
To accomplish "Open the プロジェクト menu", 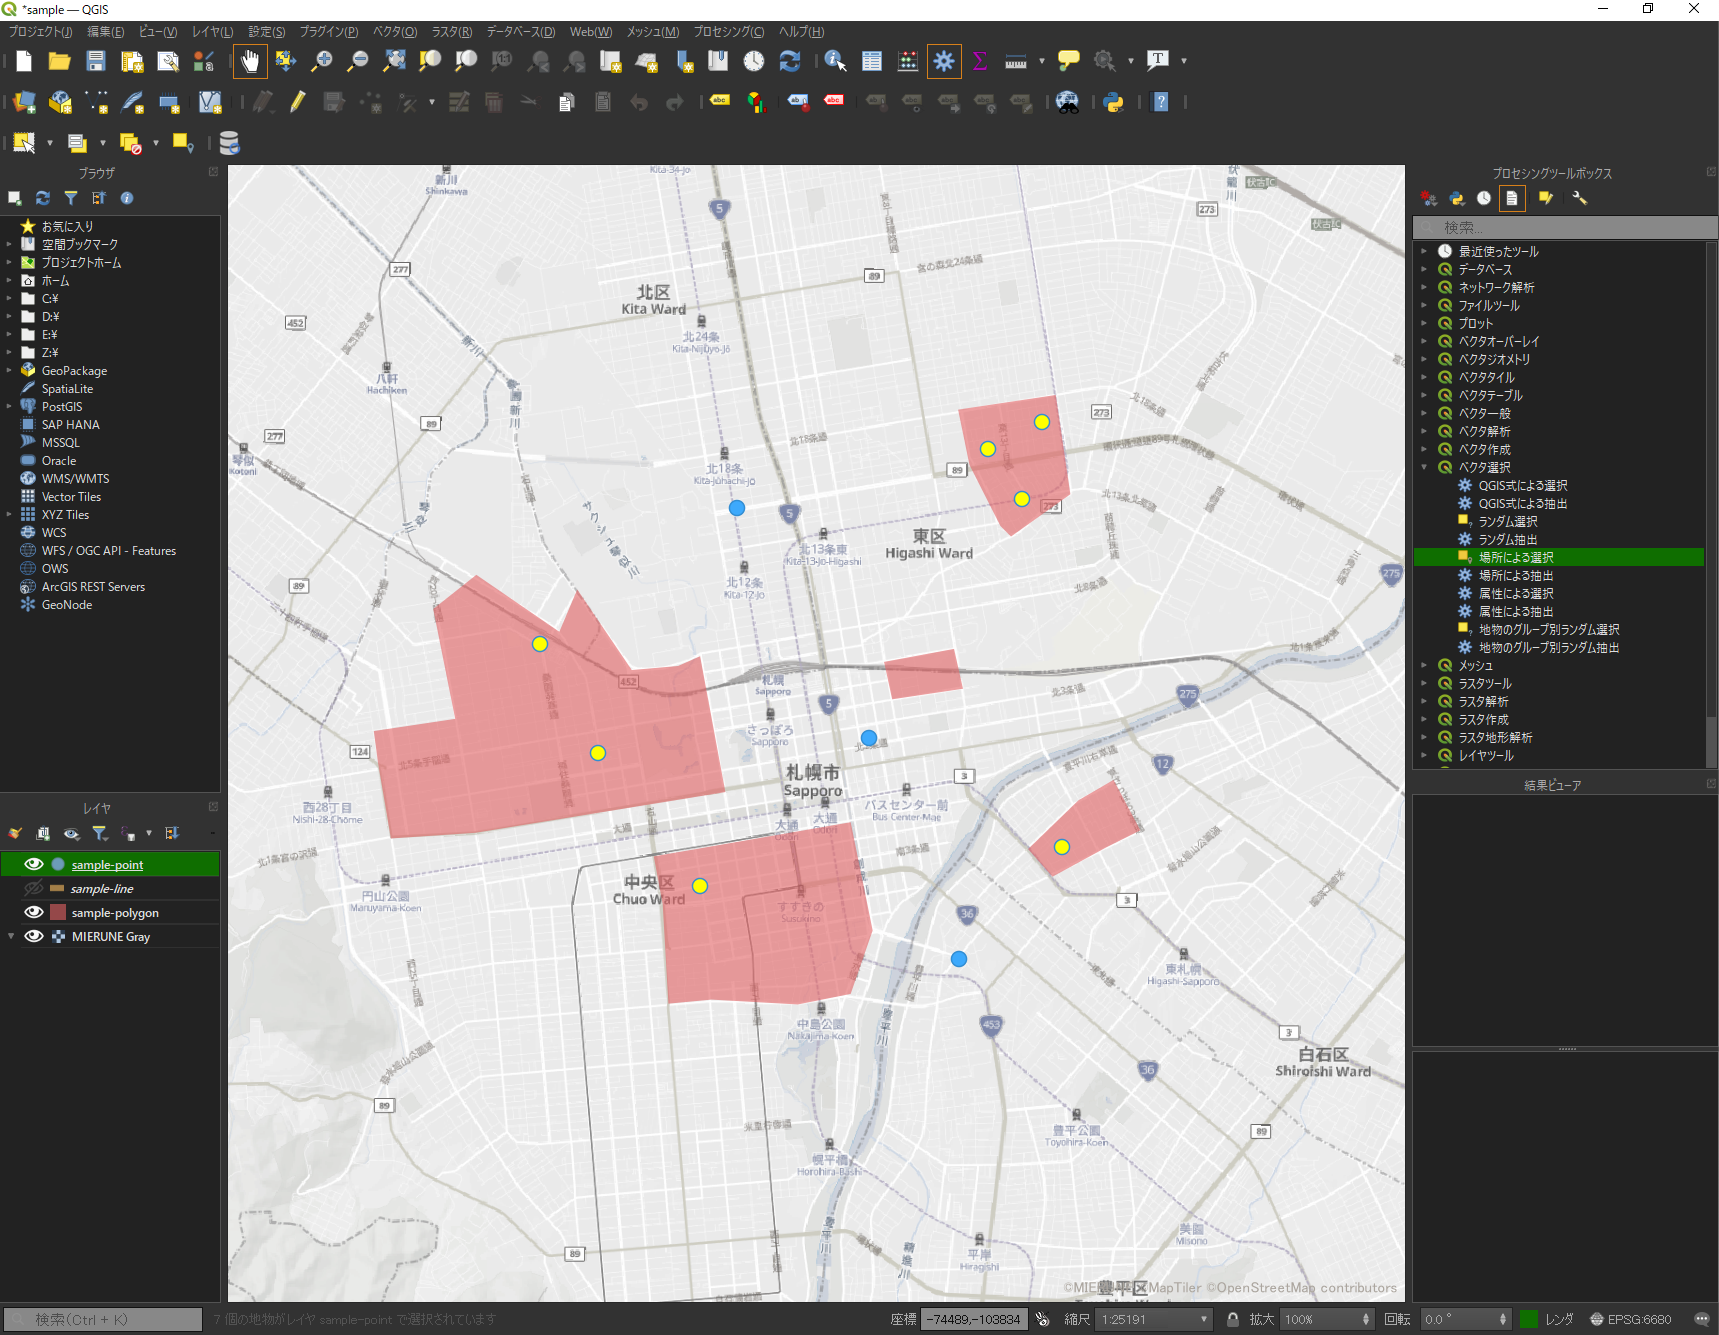I will coord(40,32).
